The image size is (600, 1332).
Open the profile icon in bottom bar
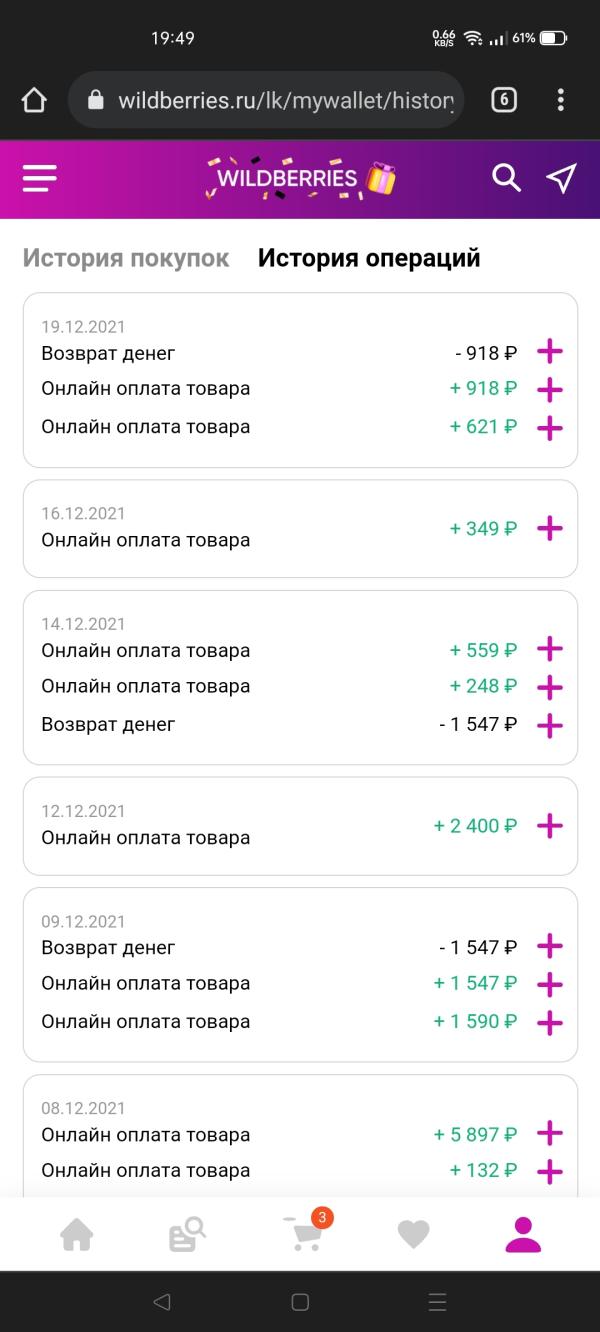pos(523,1235)
